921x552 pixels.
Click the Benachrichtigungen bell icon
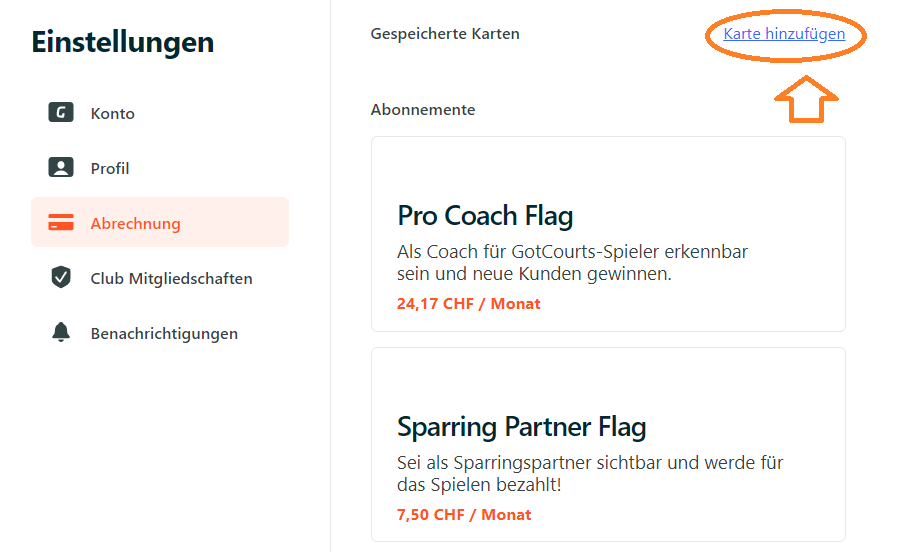coord(61,332)
